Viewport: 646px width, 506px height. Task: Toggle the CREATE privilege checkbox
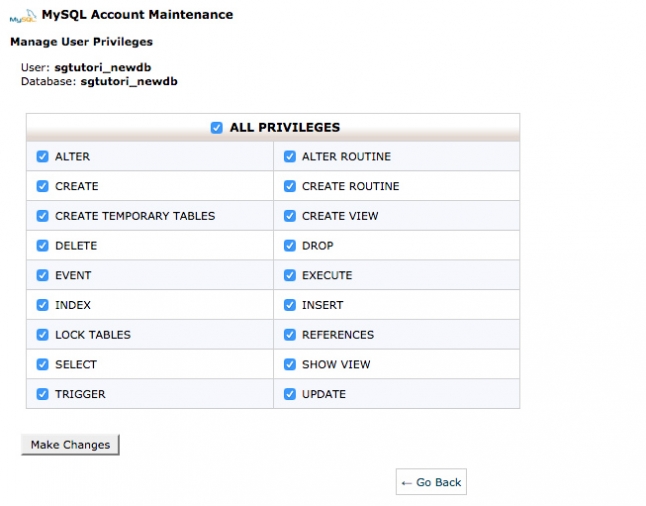42,186
